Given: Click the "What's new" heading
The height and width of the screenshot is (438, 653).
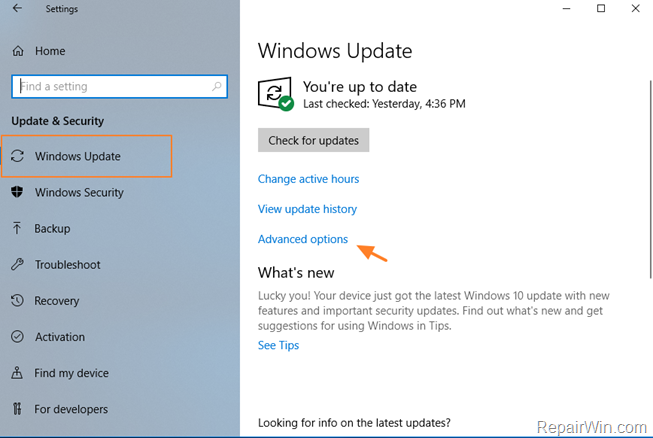Looking at the screenshot, I should [296, 273].
